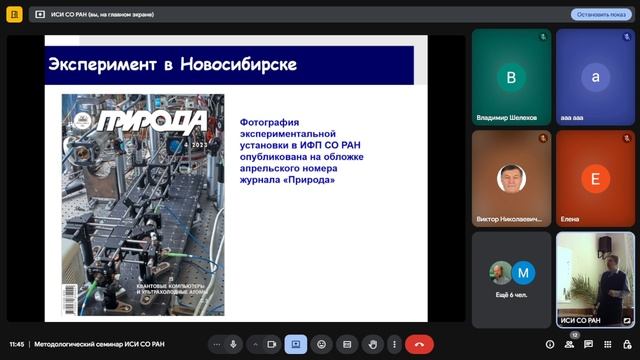
Task: Select the ИСИ СО РАН self-view tile
Action: click(596, 280)
